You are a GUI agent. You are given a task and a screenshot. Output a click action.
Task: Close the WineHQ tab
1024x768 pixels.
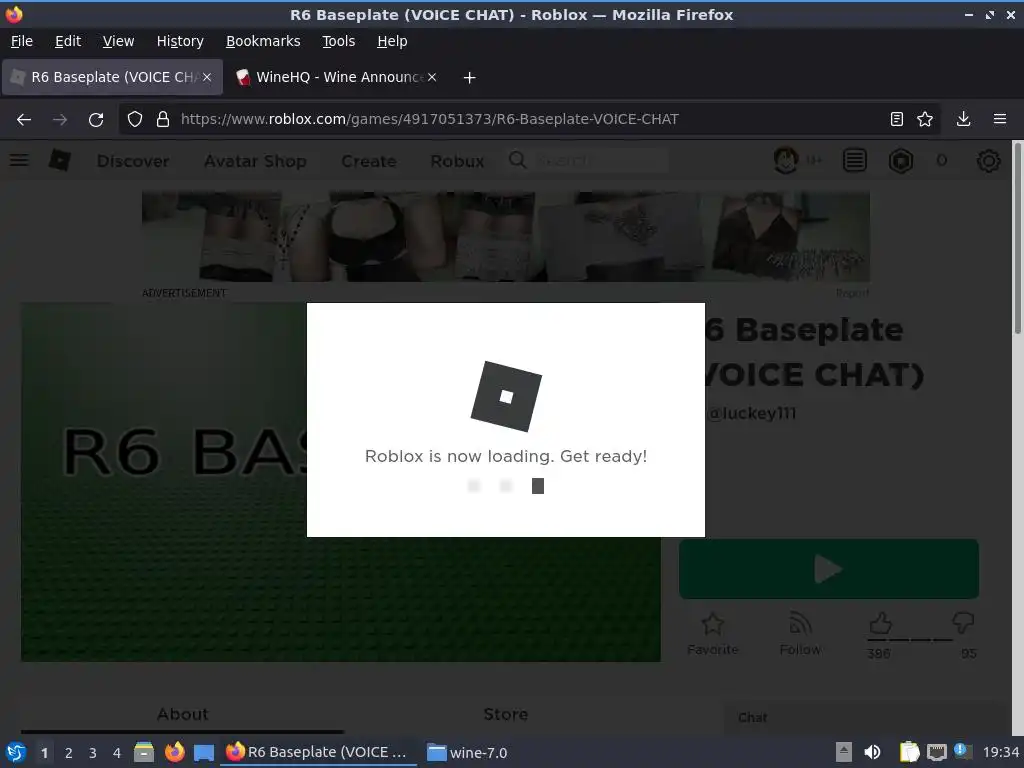click(432, 77)
